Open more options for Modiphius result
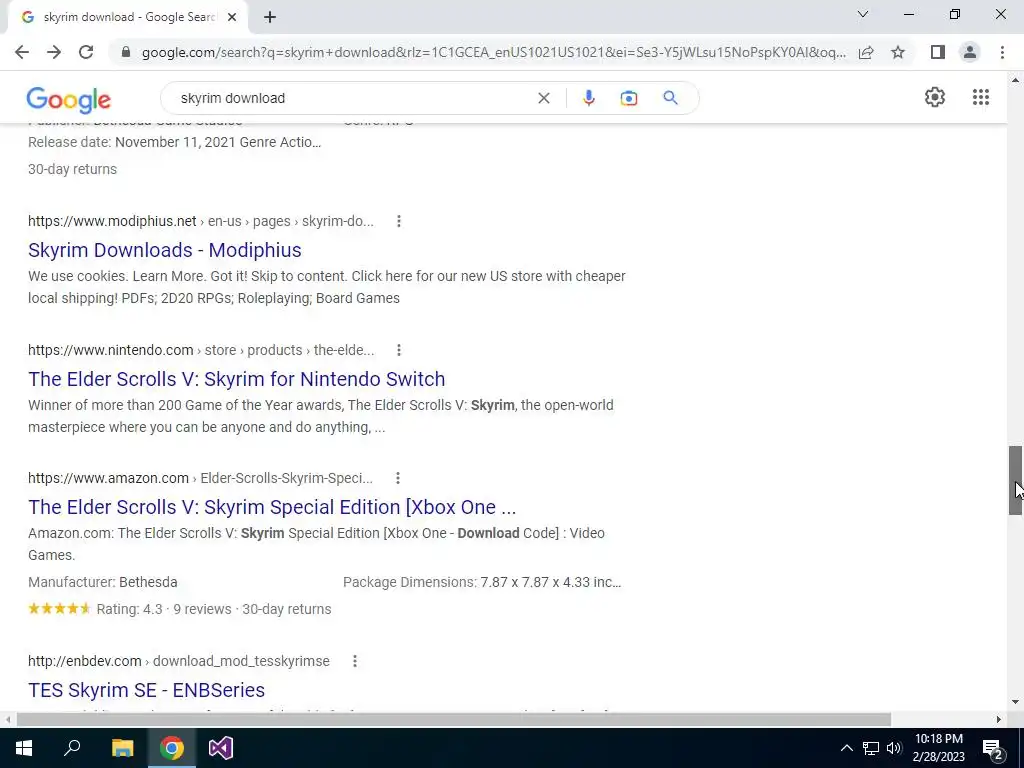Screen dimensions: 1024x768 coord(398,221)
